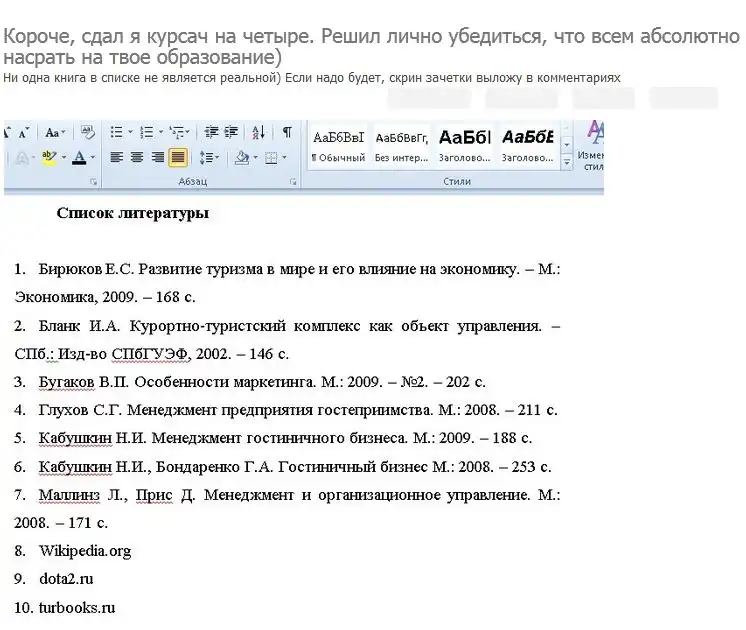Apply the Обычный style
The image size is (746, 630).
[x=338, y=145]
